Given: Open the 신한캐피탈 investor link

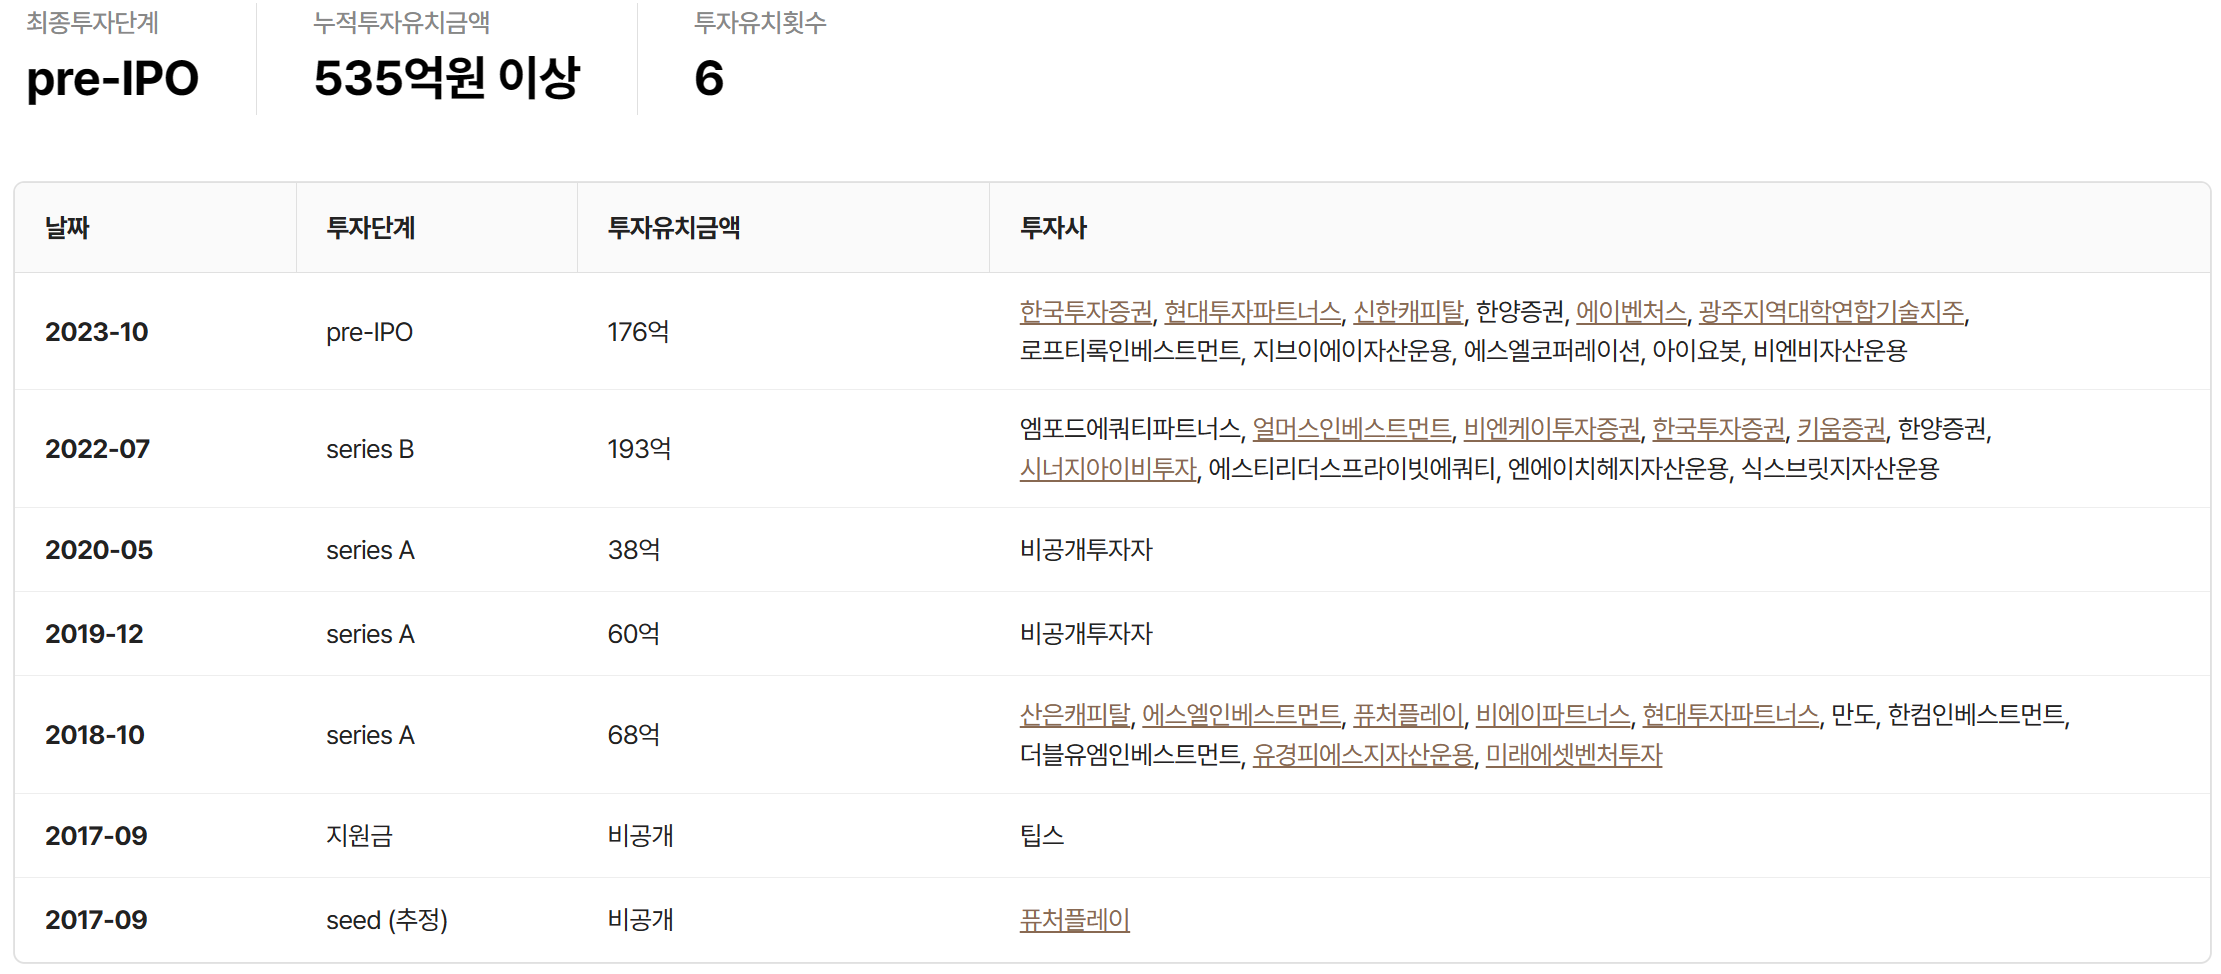Looking at the screenshot, I should point(1407,312).
